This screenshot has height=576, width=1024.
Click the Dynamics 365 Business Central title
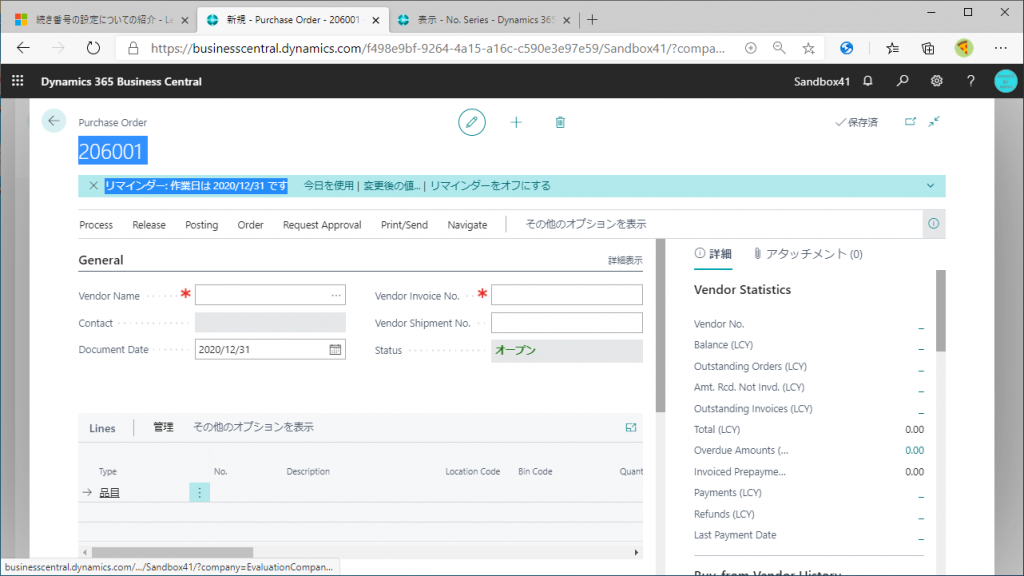click(121, 82)
